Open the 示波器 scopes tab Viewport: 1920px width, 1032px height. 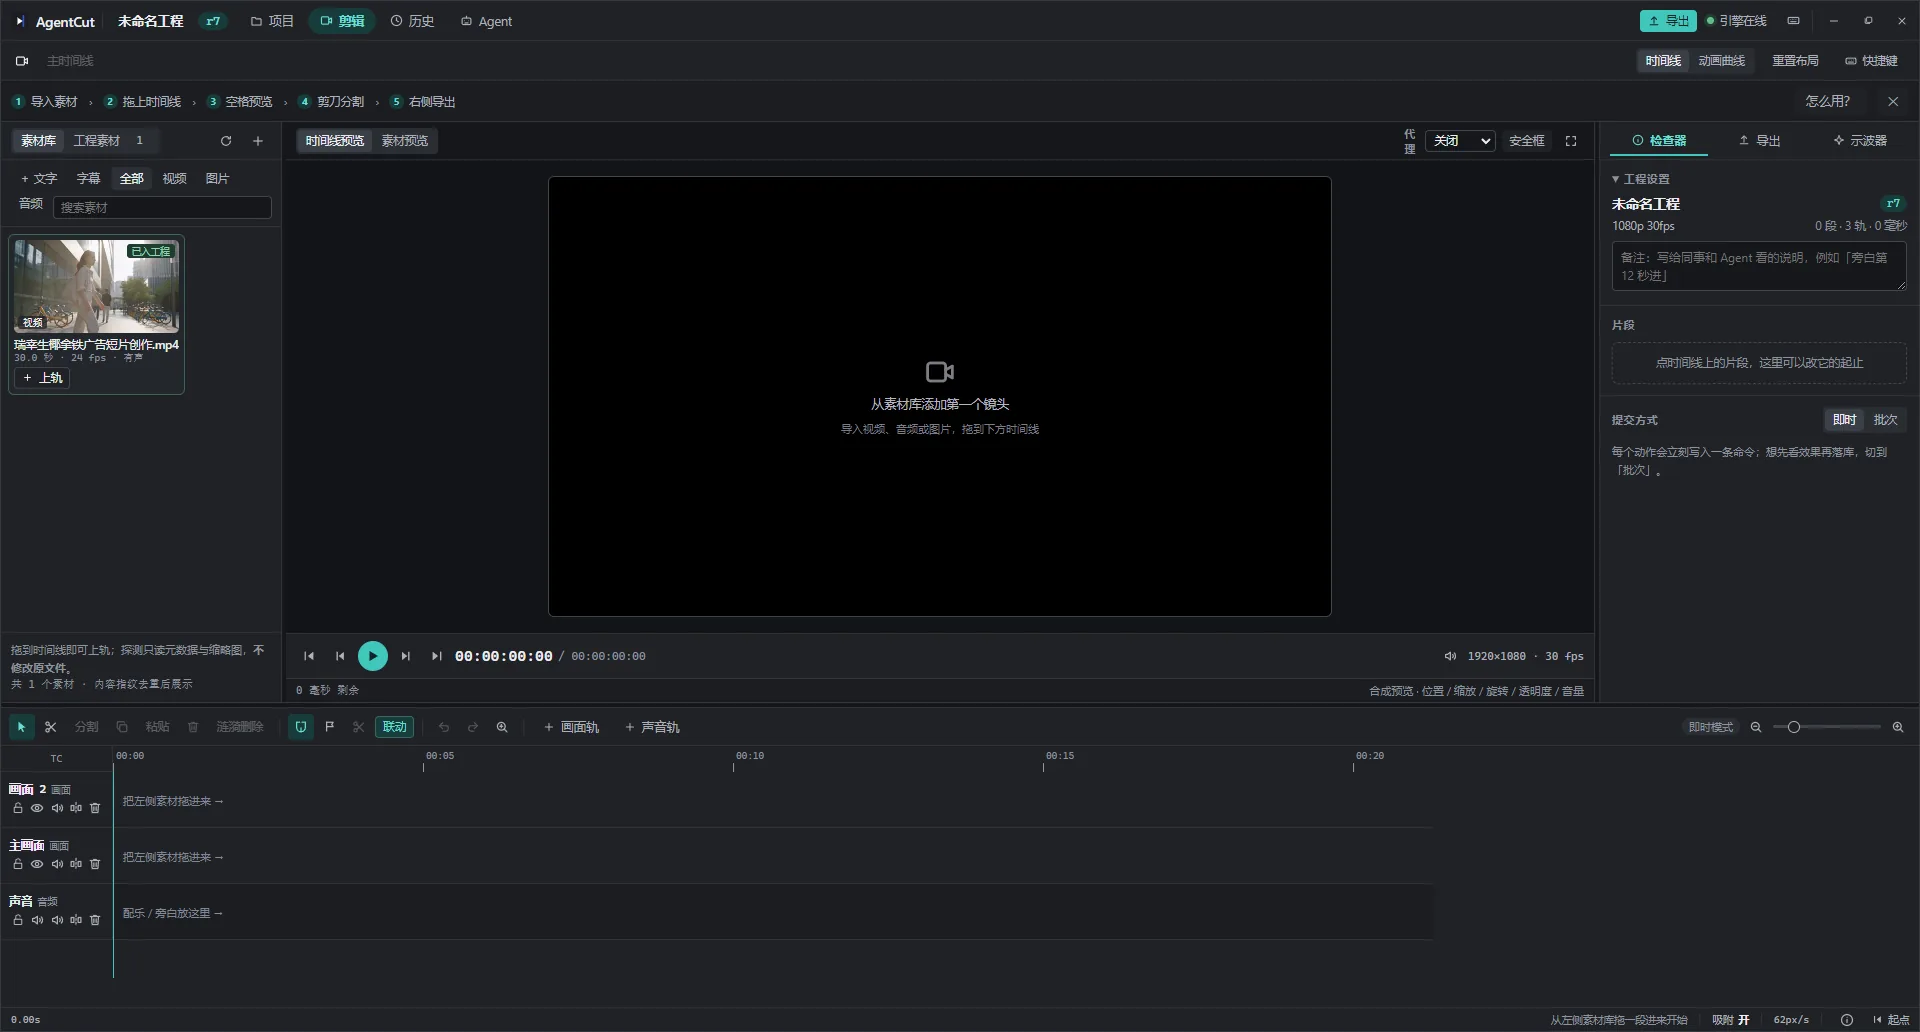click(1860, 141)
